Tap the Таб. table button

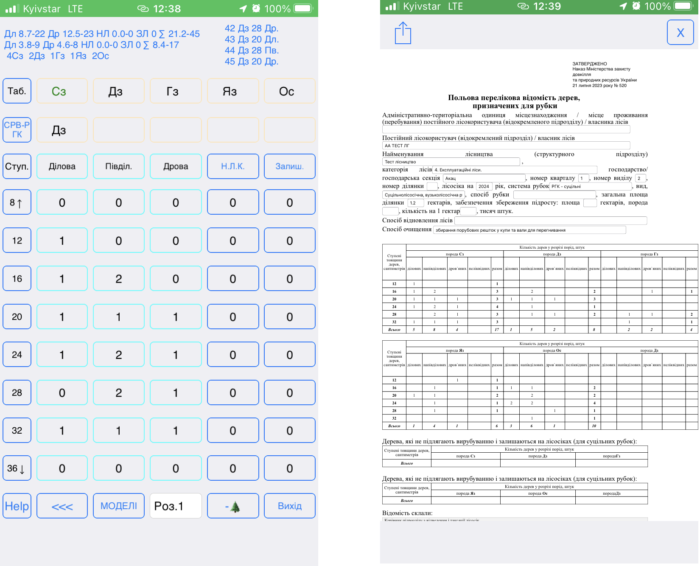tap(16, 92)
